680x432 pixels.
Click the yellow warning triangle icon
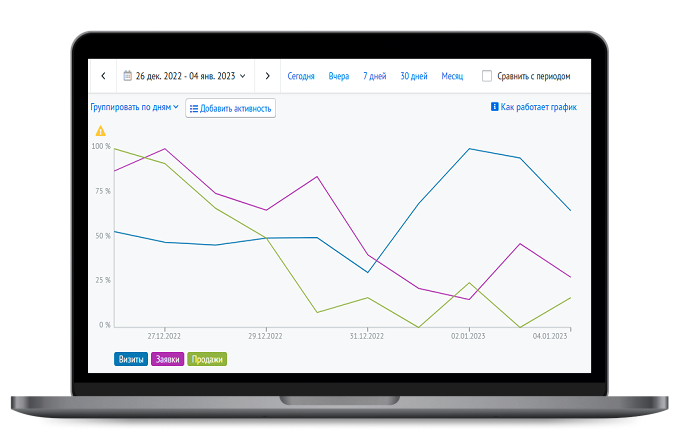(x=101, y=131)
